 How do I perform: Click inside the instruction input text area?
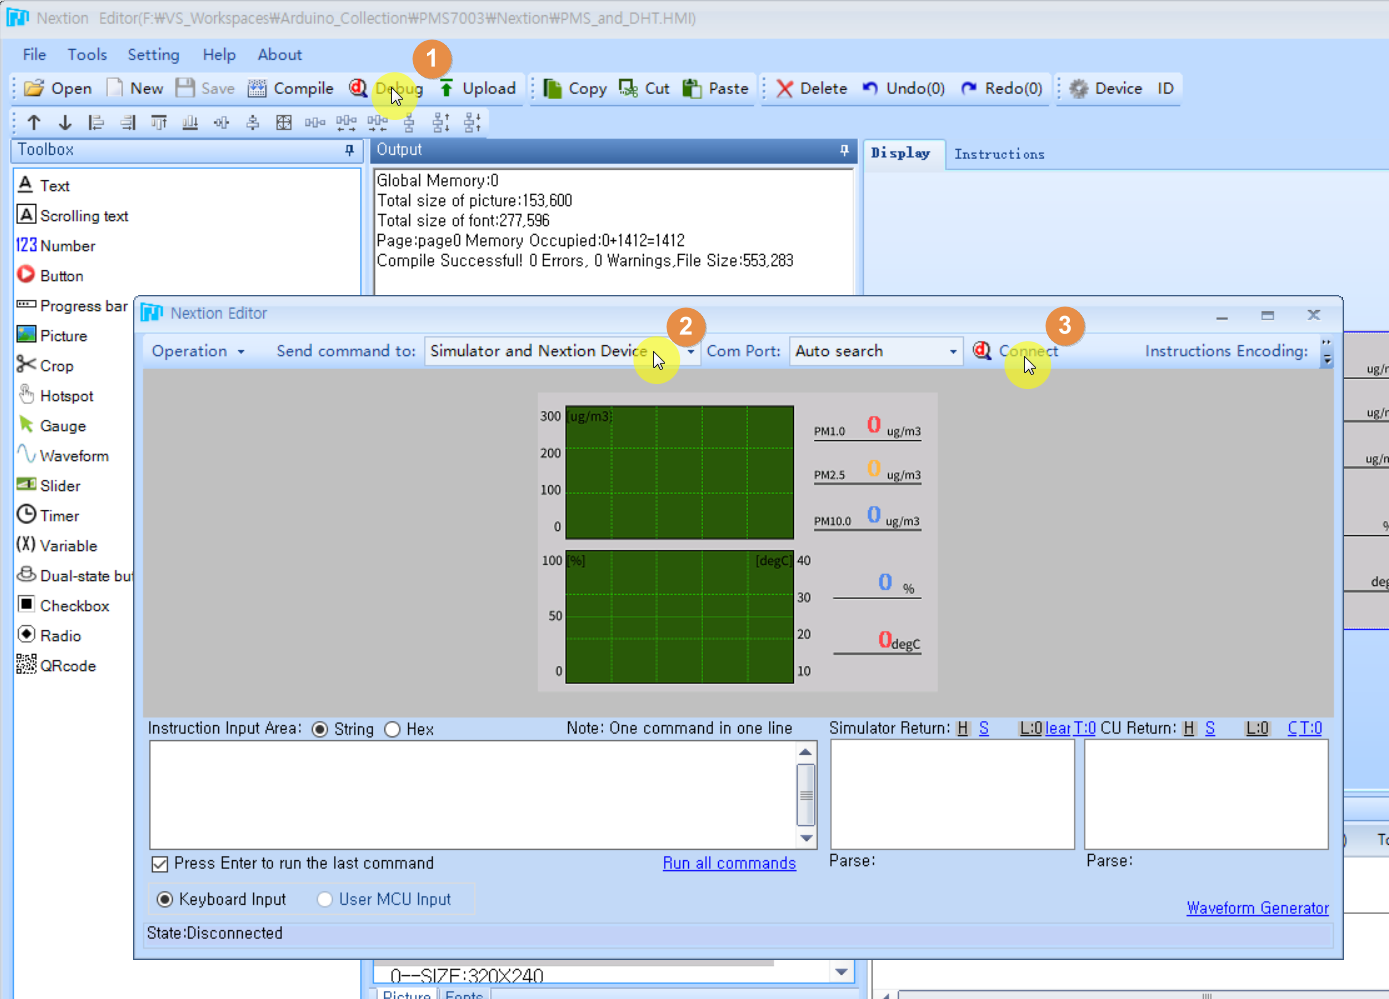pos(473,795)
